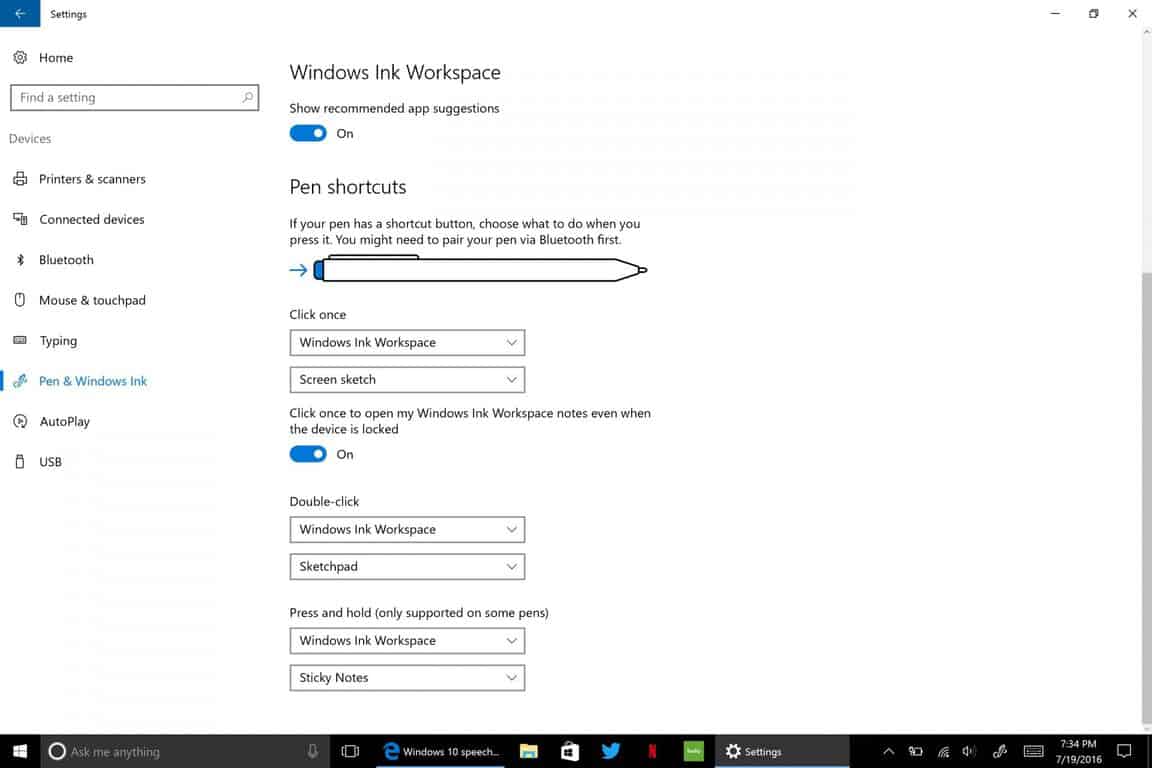Viewport: 1152px width, 768px height.
Task: Open the Screen sketch dropdown
Action: tap(407, 379)
